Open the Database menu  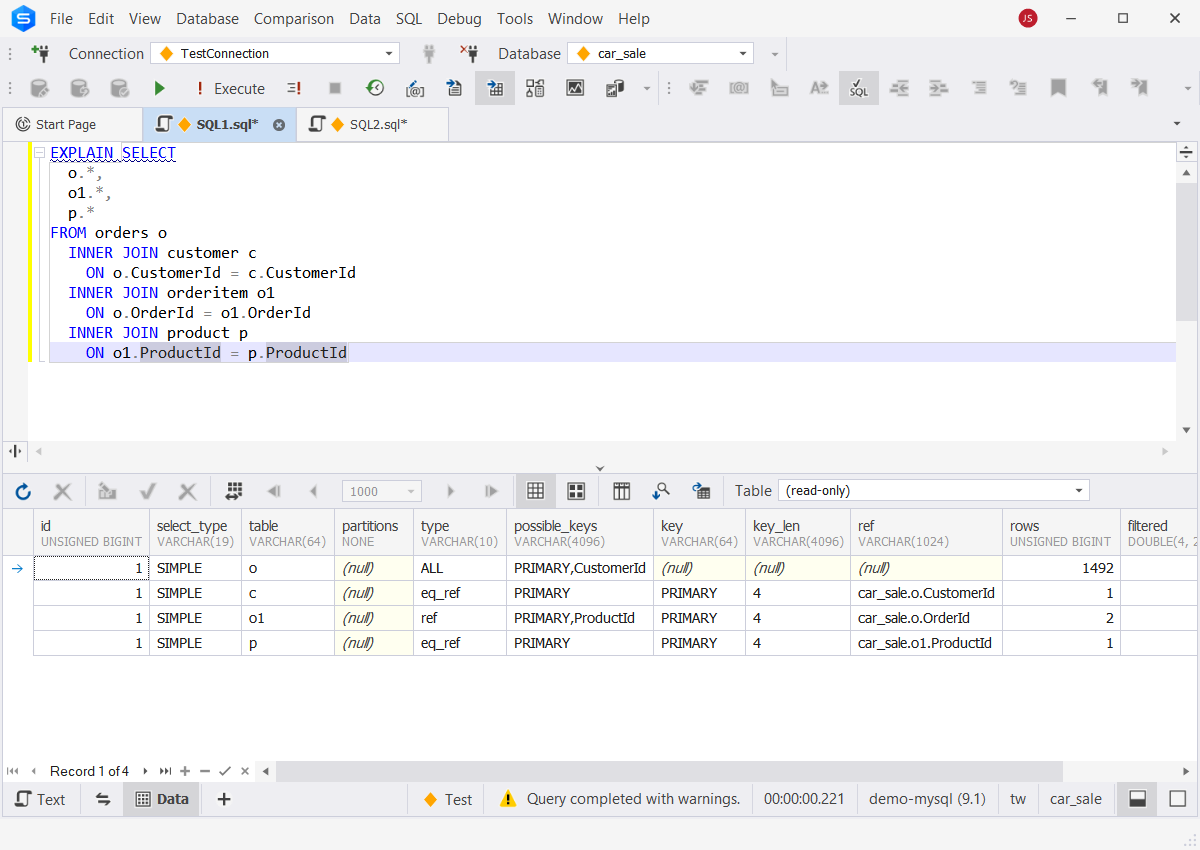click(207, 18)
